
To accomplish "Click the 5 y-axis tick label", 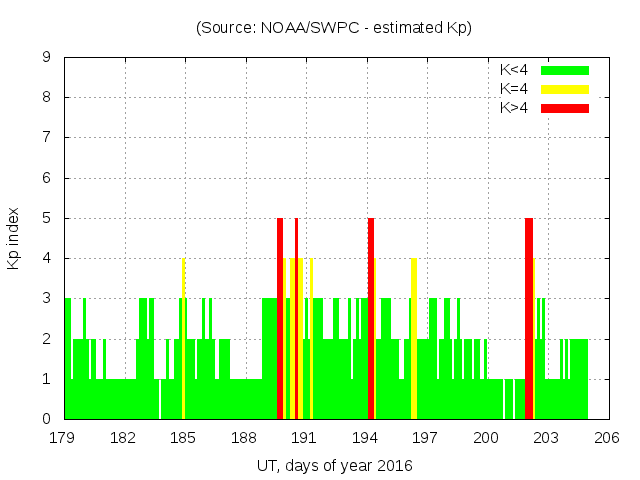I will pyautogui.click(x=47, y=218).
